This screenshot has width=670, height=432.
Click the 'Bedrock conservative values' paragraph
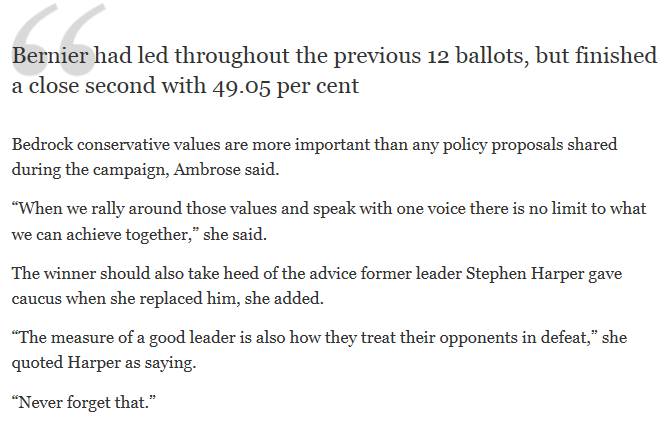click(x=314, y=157)
